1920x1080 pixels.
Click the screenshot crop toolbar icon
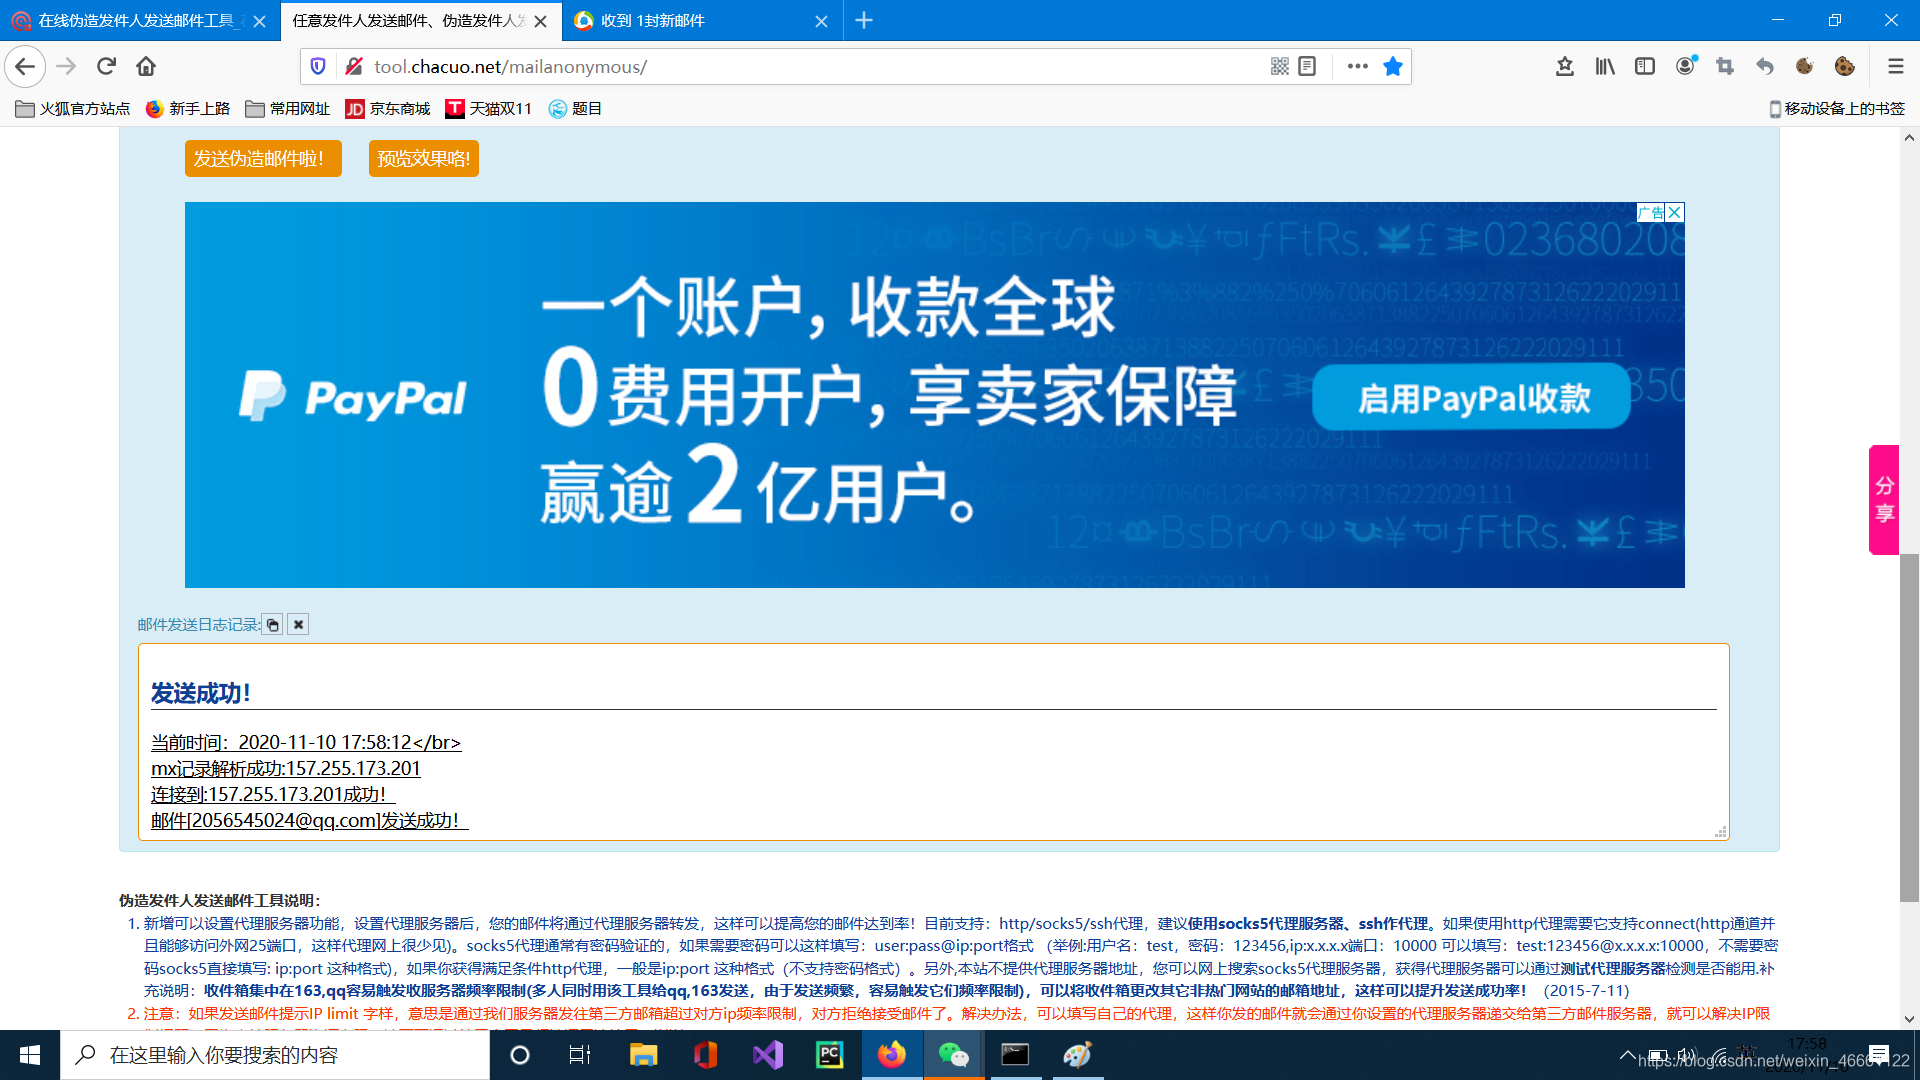click(1725, 66)
